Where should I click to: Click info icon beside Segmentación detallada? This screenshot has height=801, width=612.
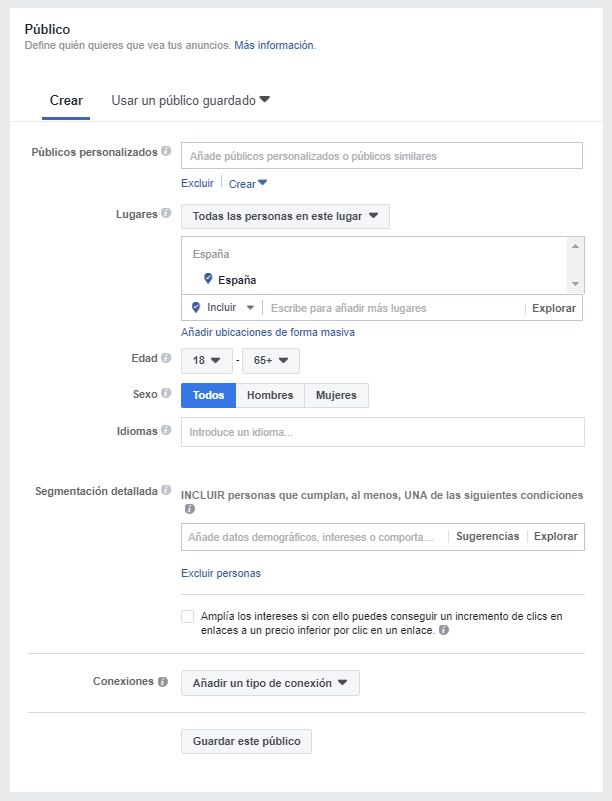166,490
